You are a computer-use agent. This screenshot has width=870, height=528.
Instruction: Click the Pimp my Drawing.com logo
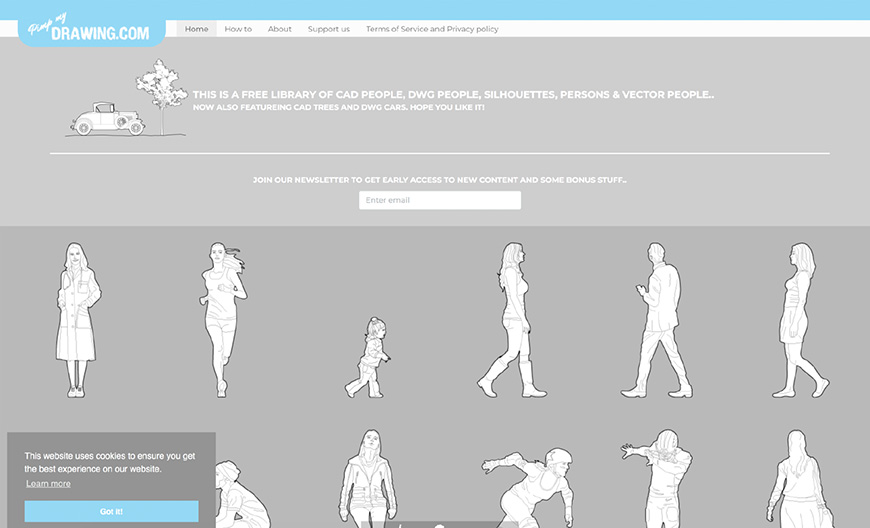point(92,27)
